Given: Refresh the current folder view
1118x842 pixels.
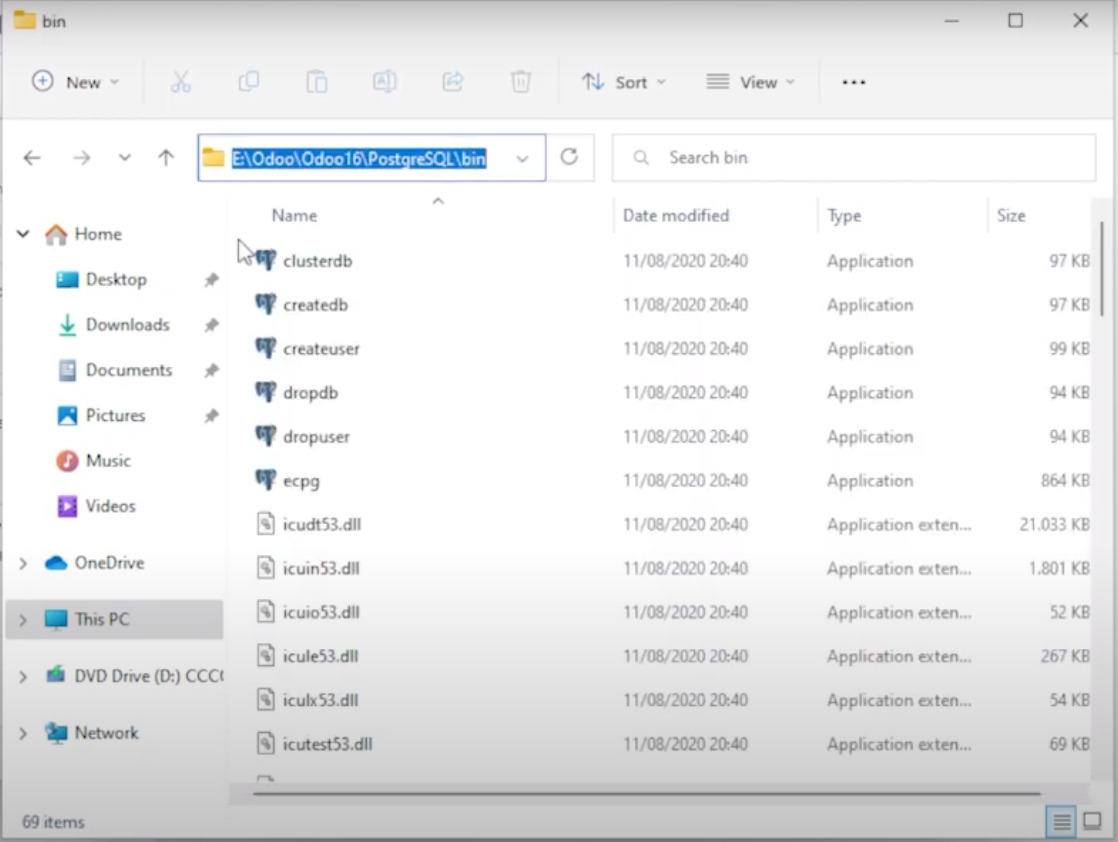Looking at the screenshot, I should [569, 157].
